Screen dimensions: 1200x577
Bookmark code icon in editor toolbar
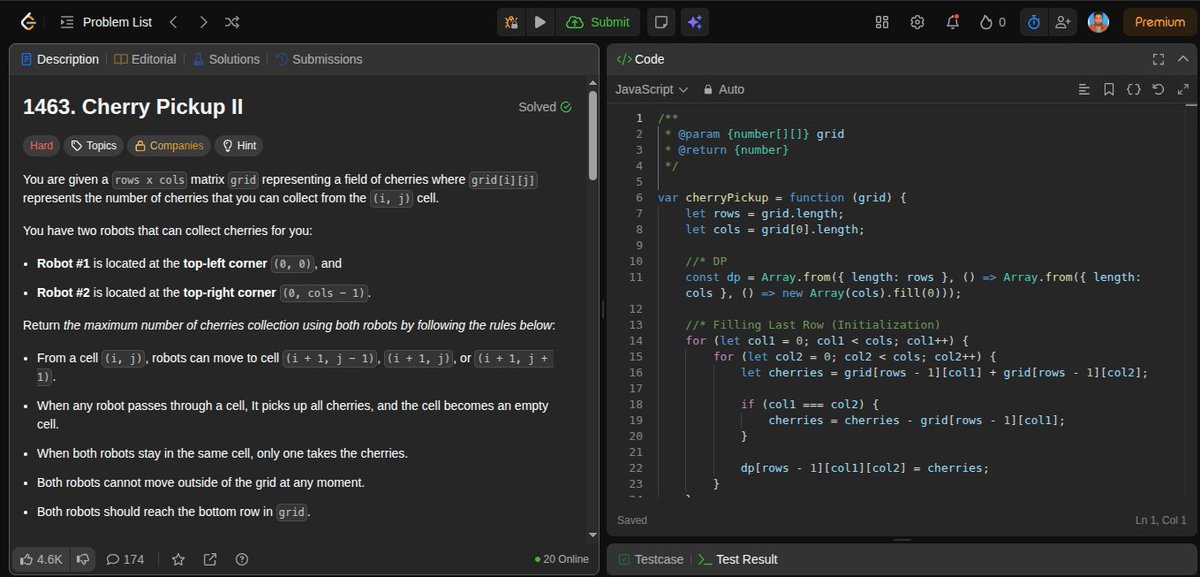point(1109,89)
